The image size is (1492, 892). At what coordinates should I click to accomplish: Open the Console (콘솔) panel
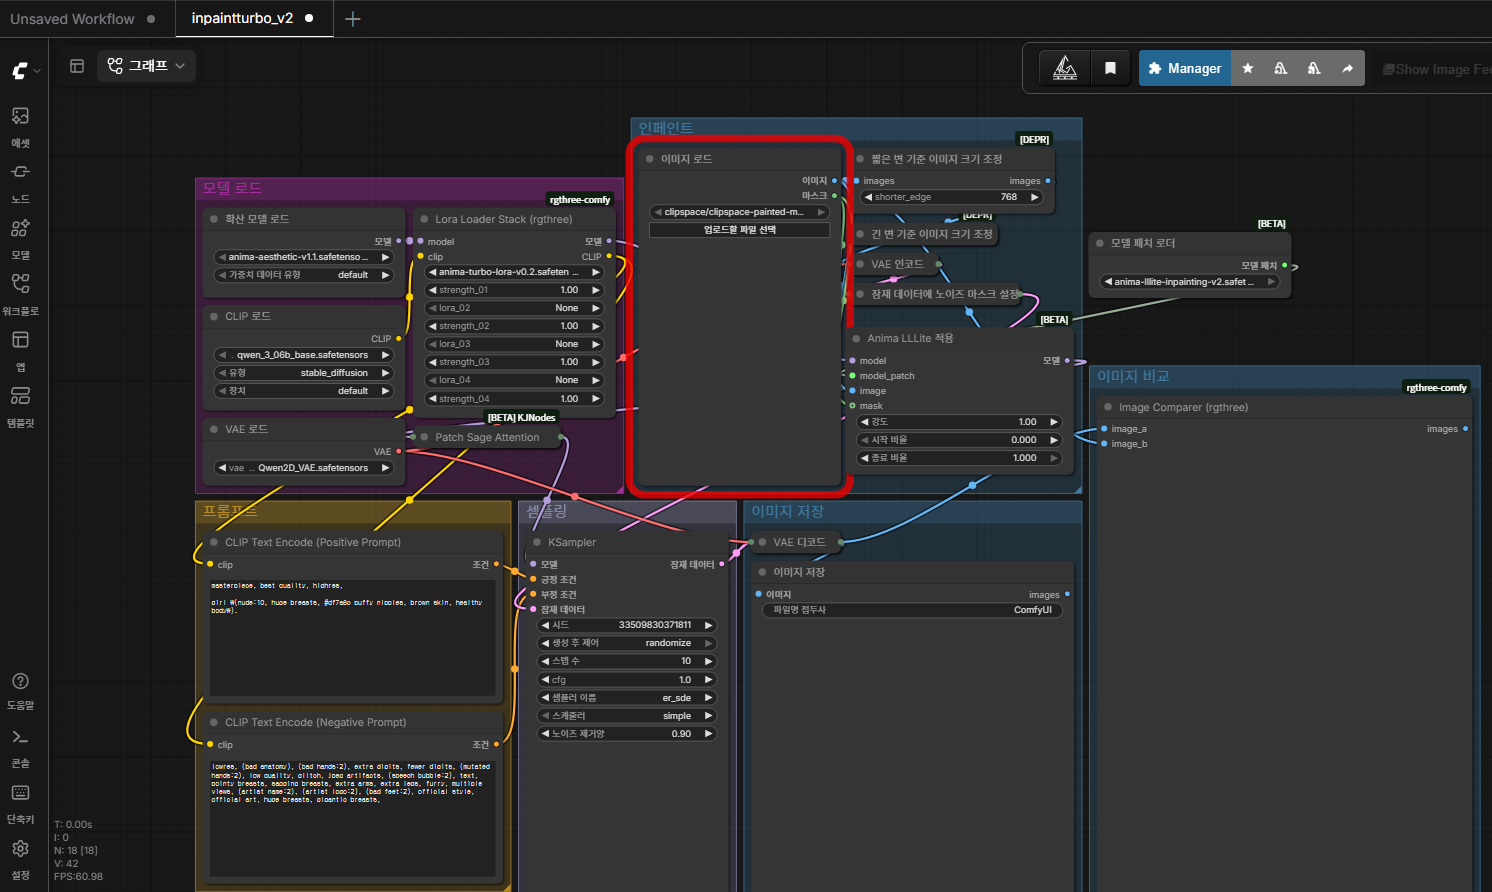20,747
